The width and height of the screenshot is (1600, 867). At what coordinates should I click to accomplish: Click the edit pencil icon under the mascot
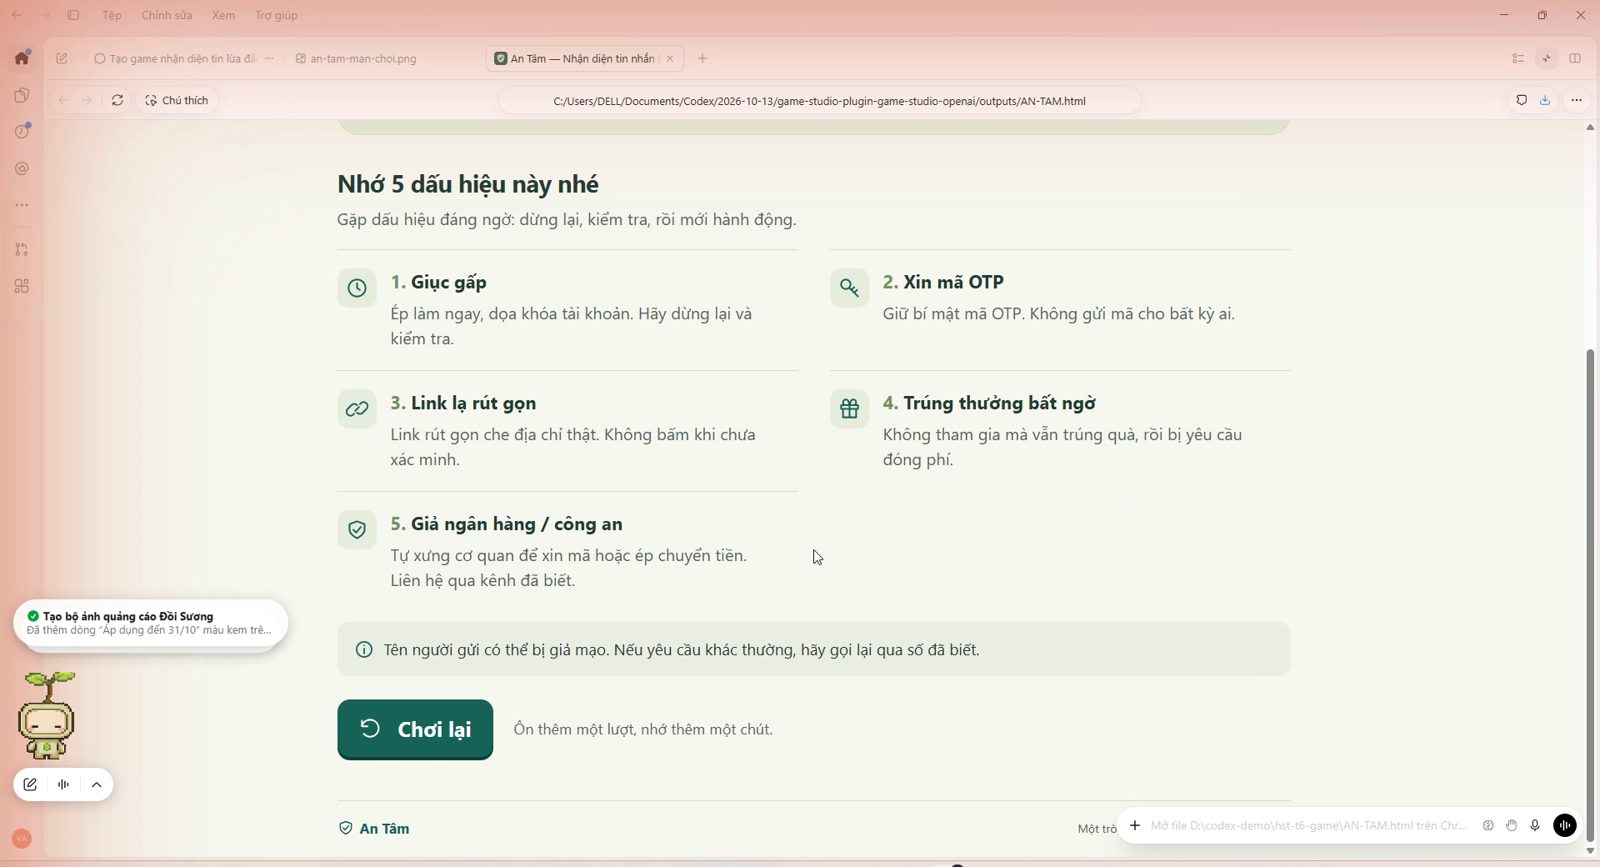point(30,785)
